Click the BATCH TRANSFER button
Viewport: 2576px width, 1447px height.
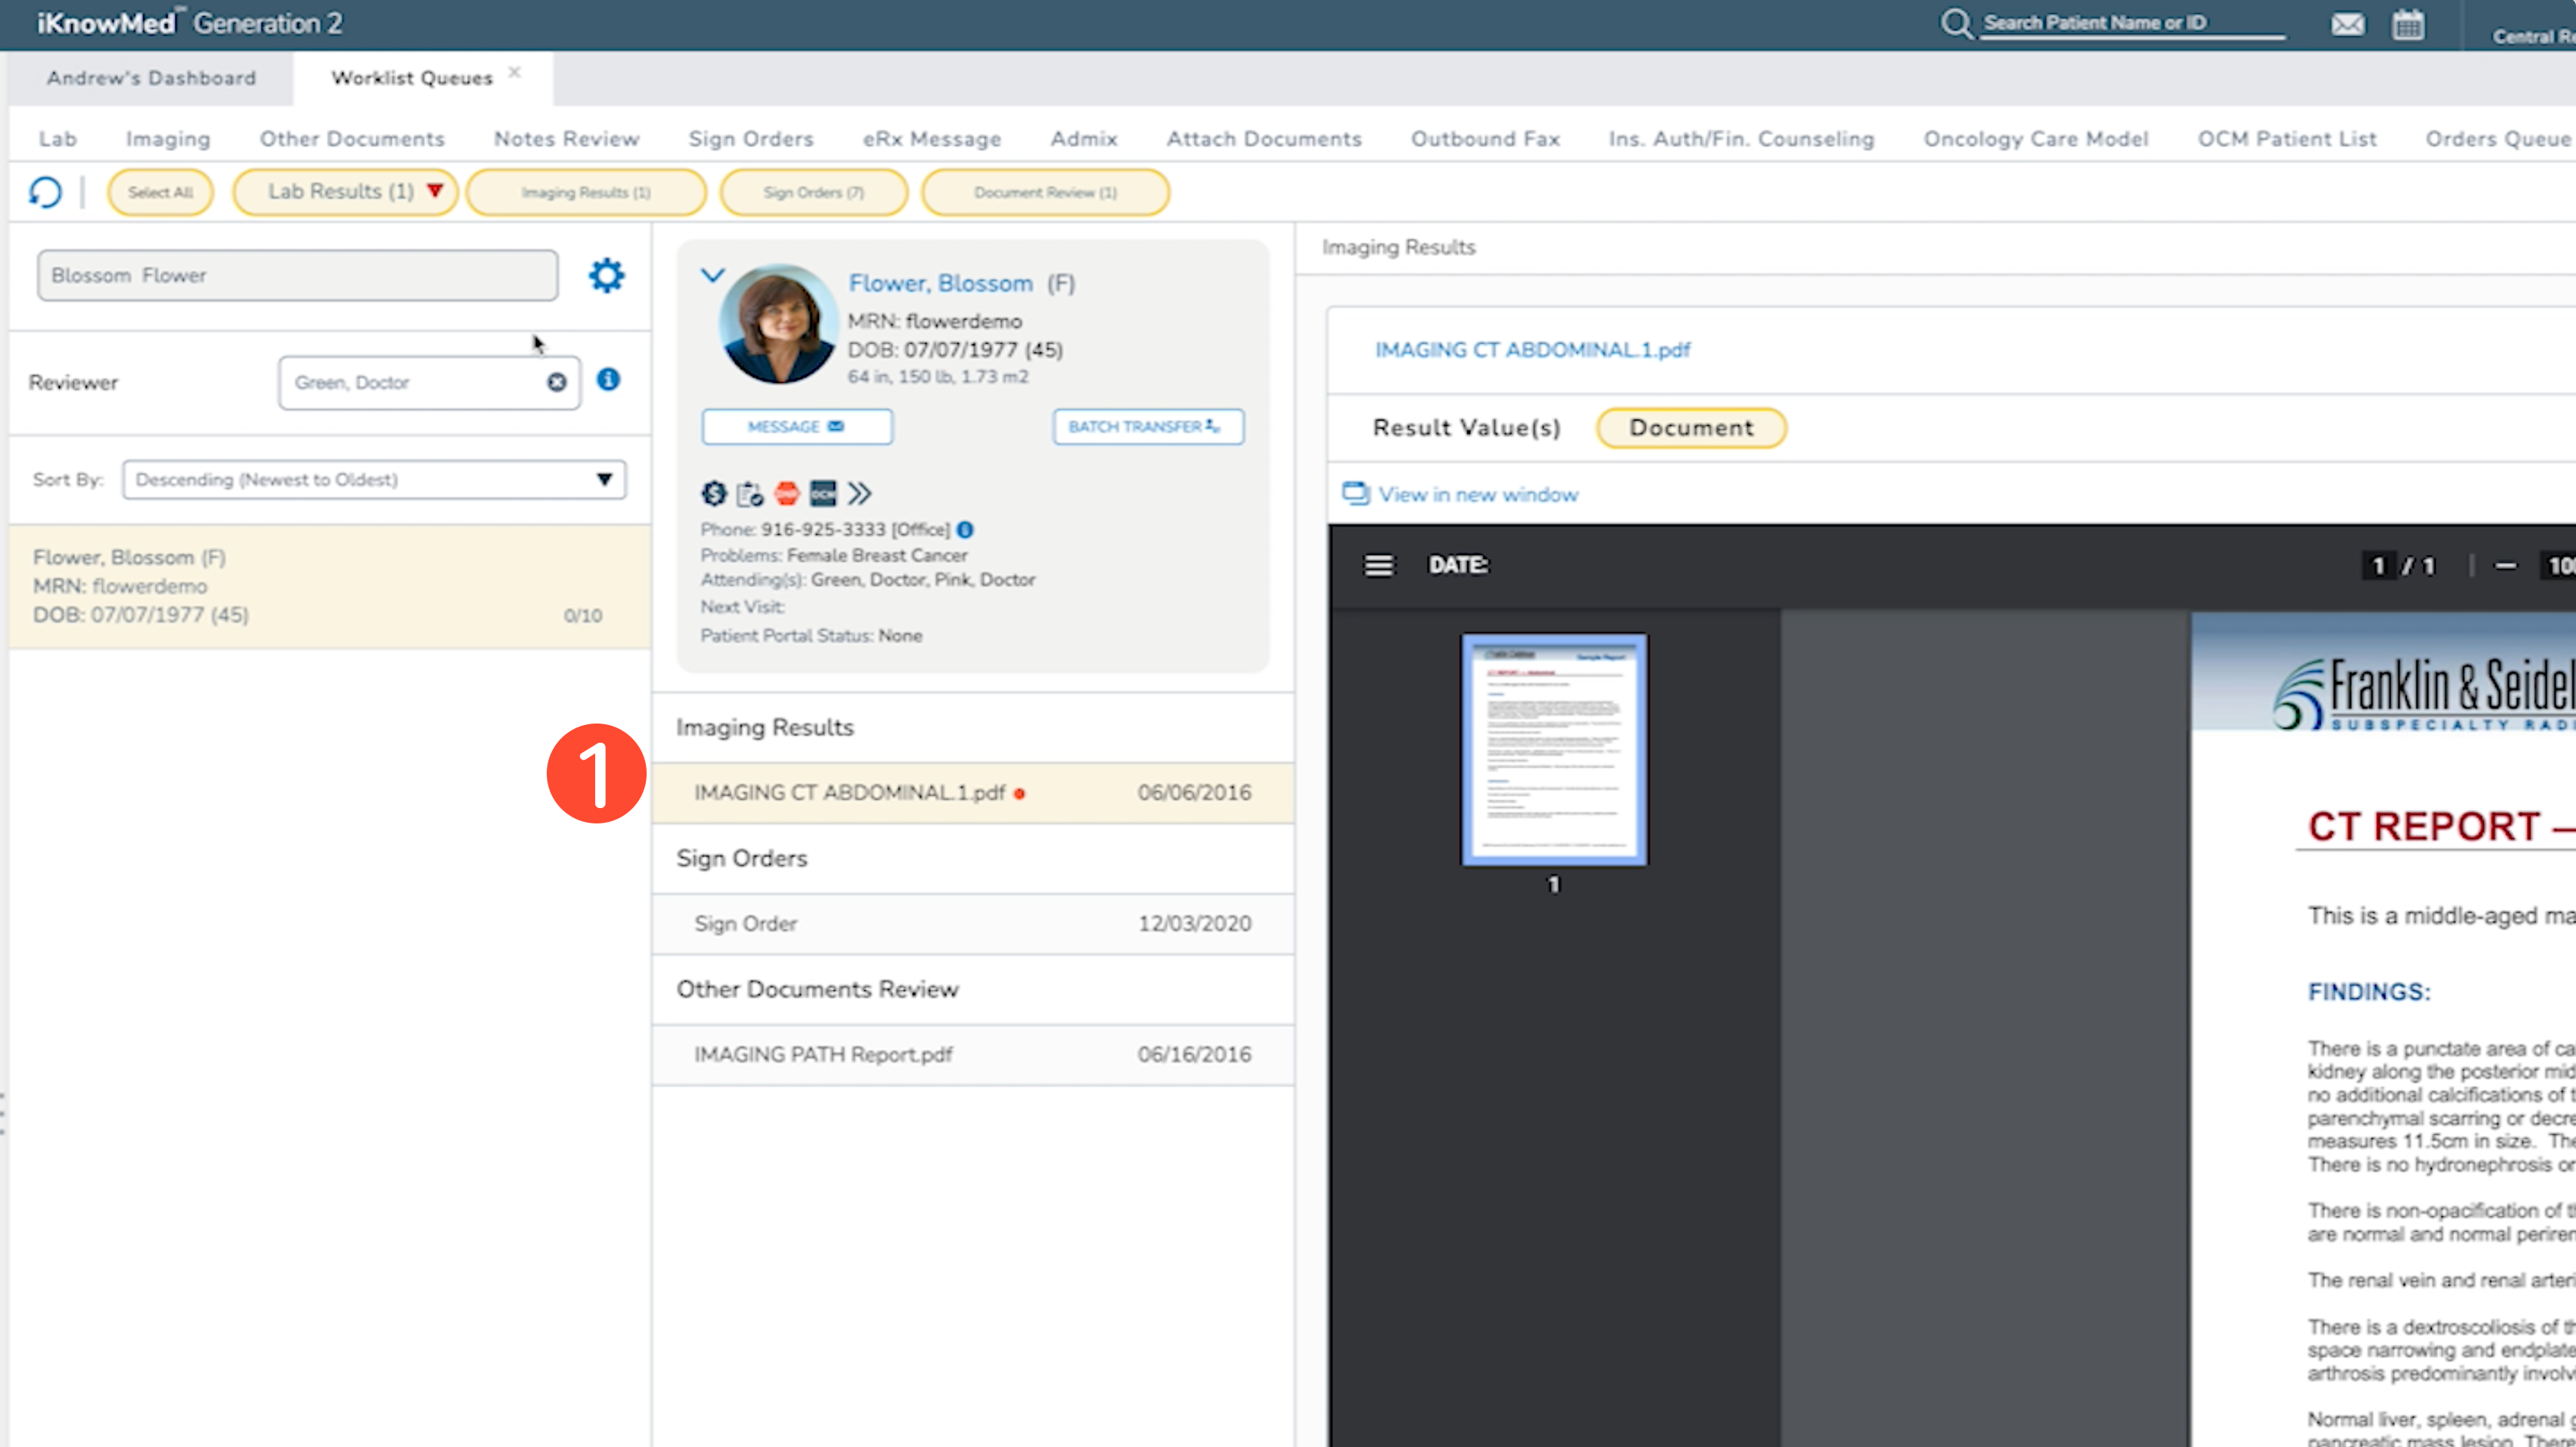pyautogui.click(x=1147, y=427)
